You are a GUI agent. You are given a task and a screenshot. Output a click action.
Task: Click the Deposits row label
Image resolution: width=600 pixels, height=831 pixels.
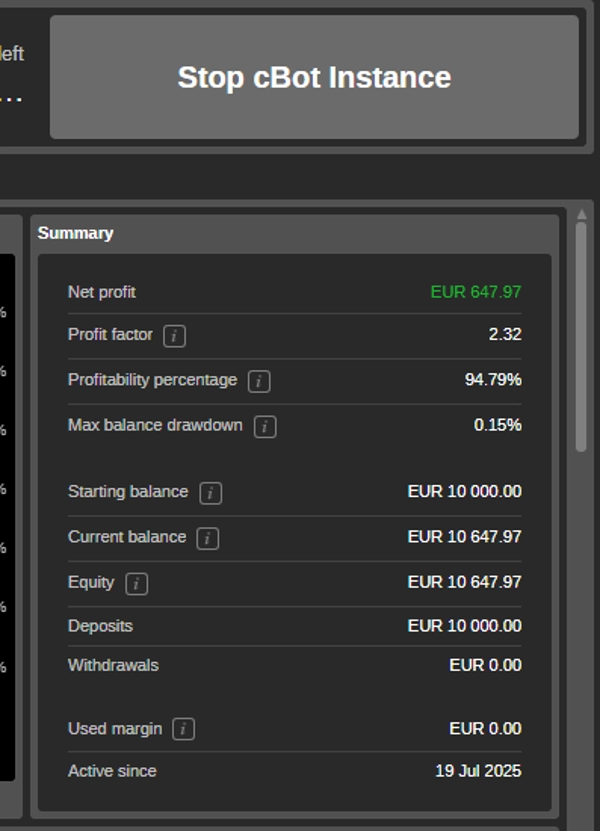point(100,626)
